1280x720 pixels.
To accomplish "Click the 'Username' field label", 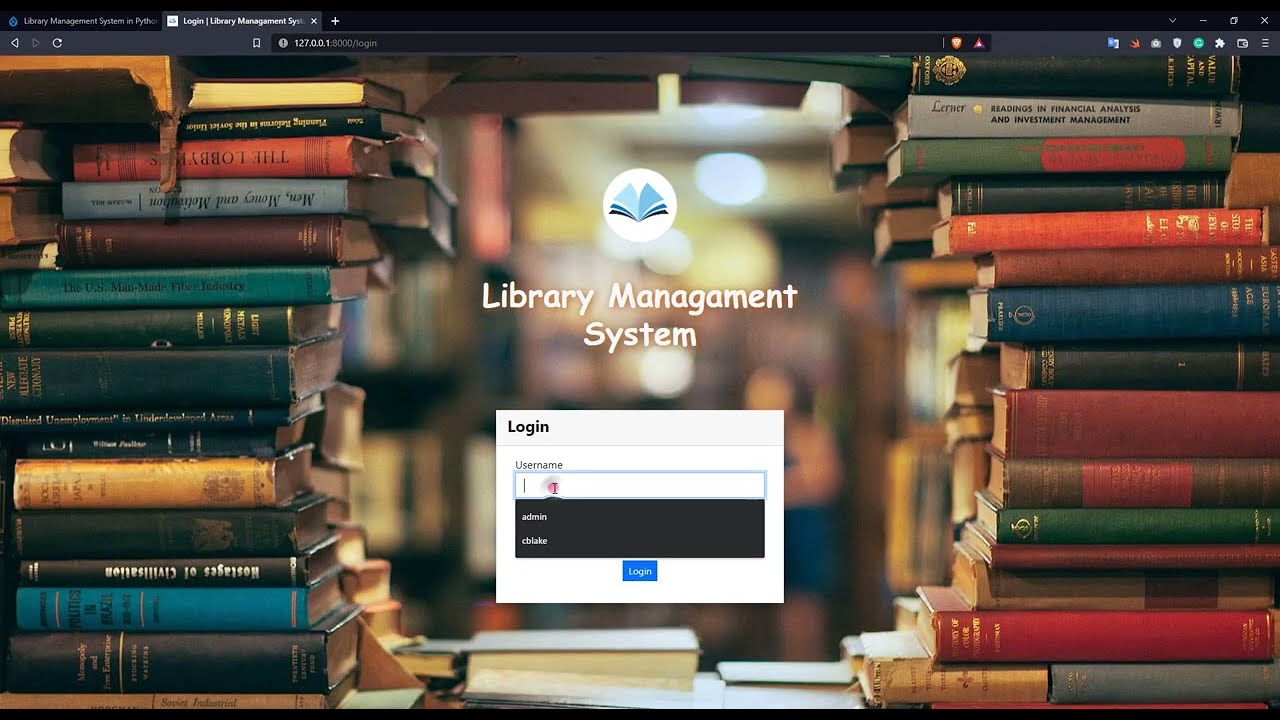I will (x=539, y=465).
